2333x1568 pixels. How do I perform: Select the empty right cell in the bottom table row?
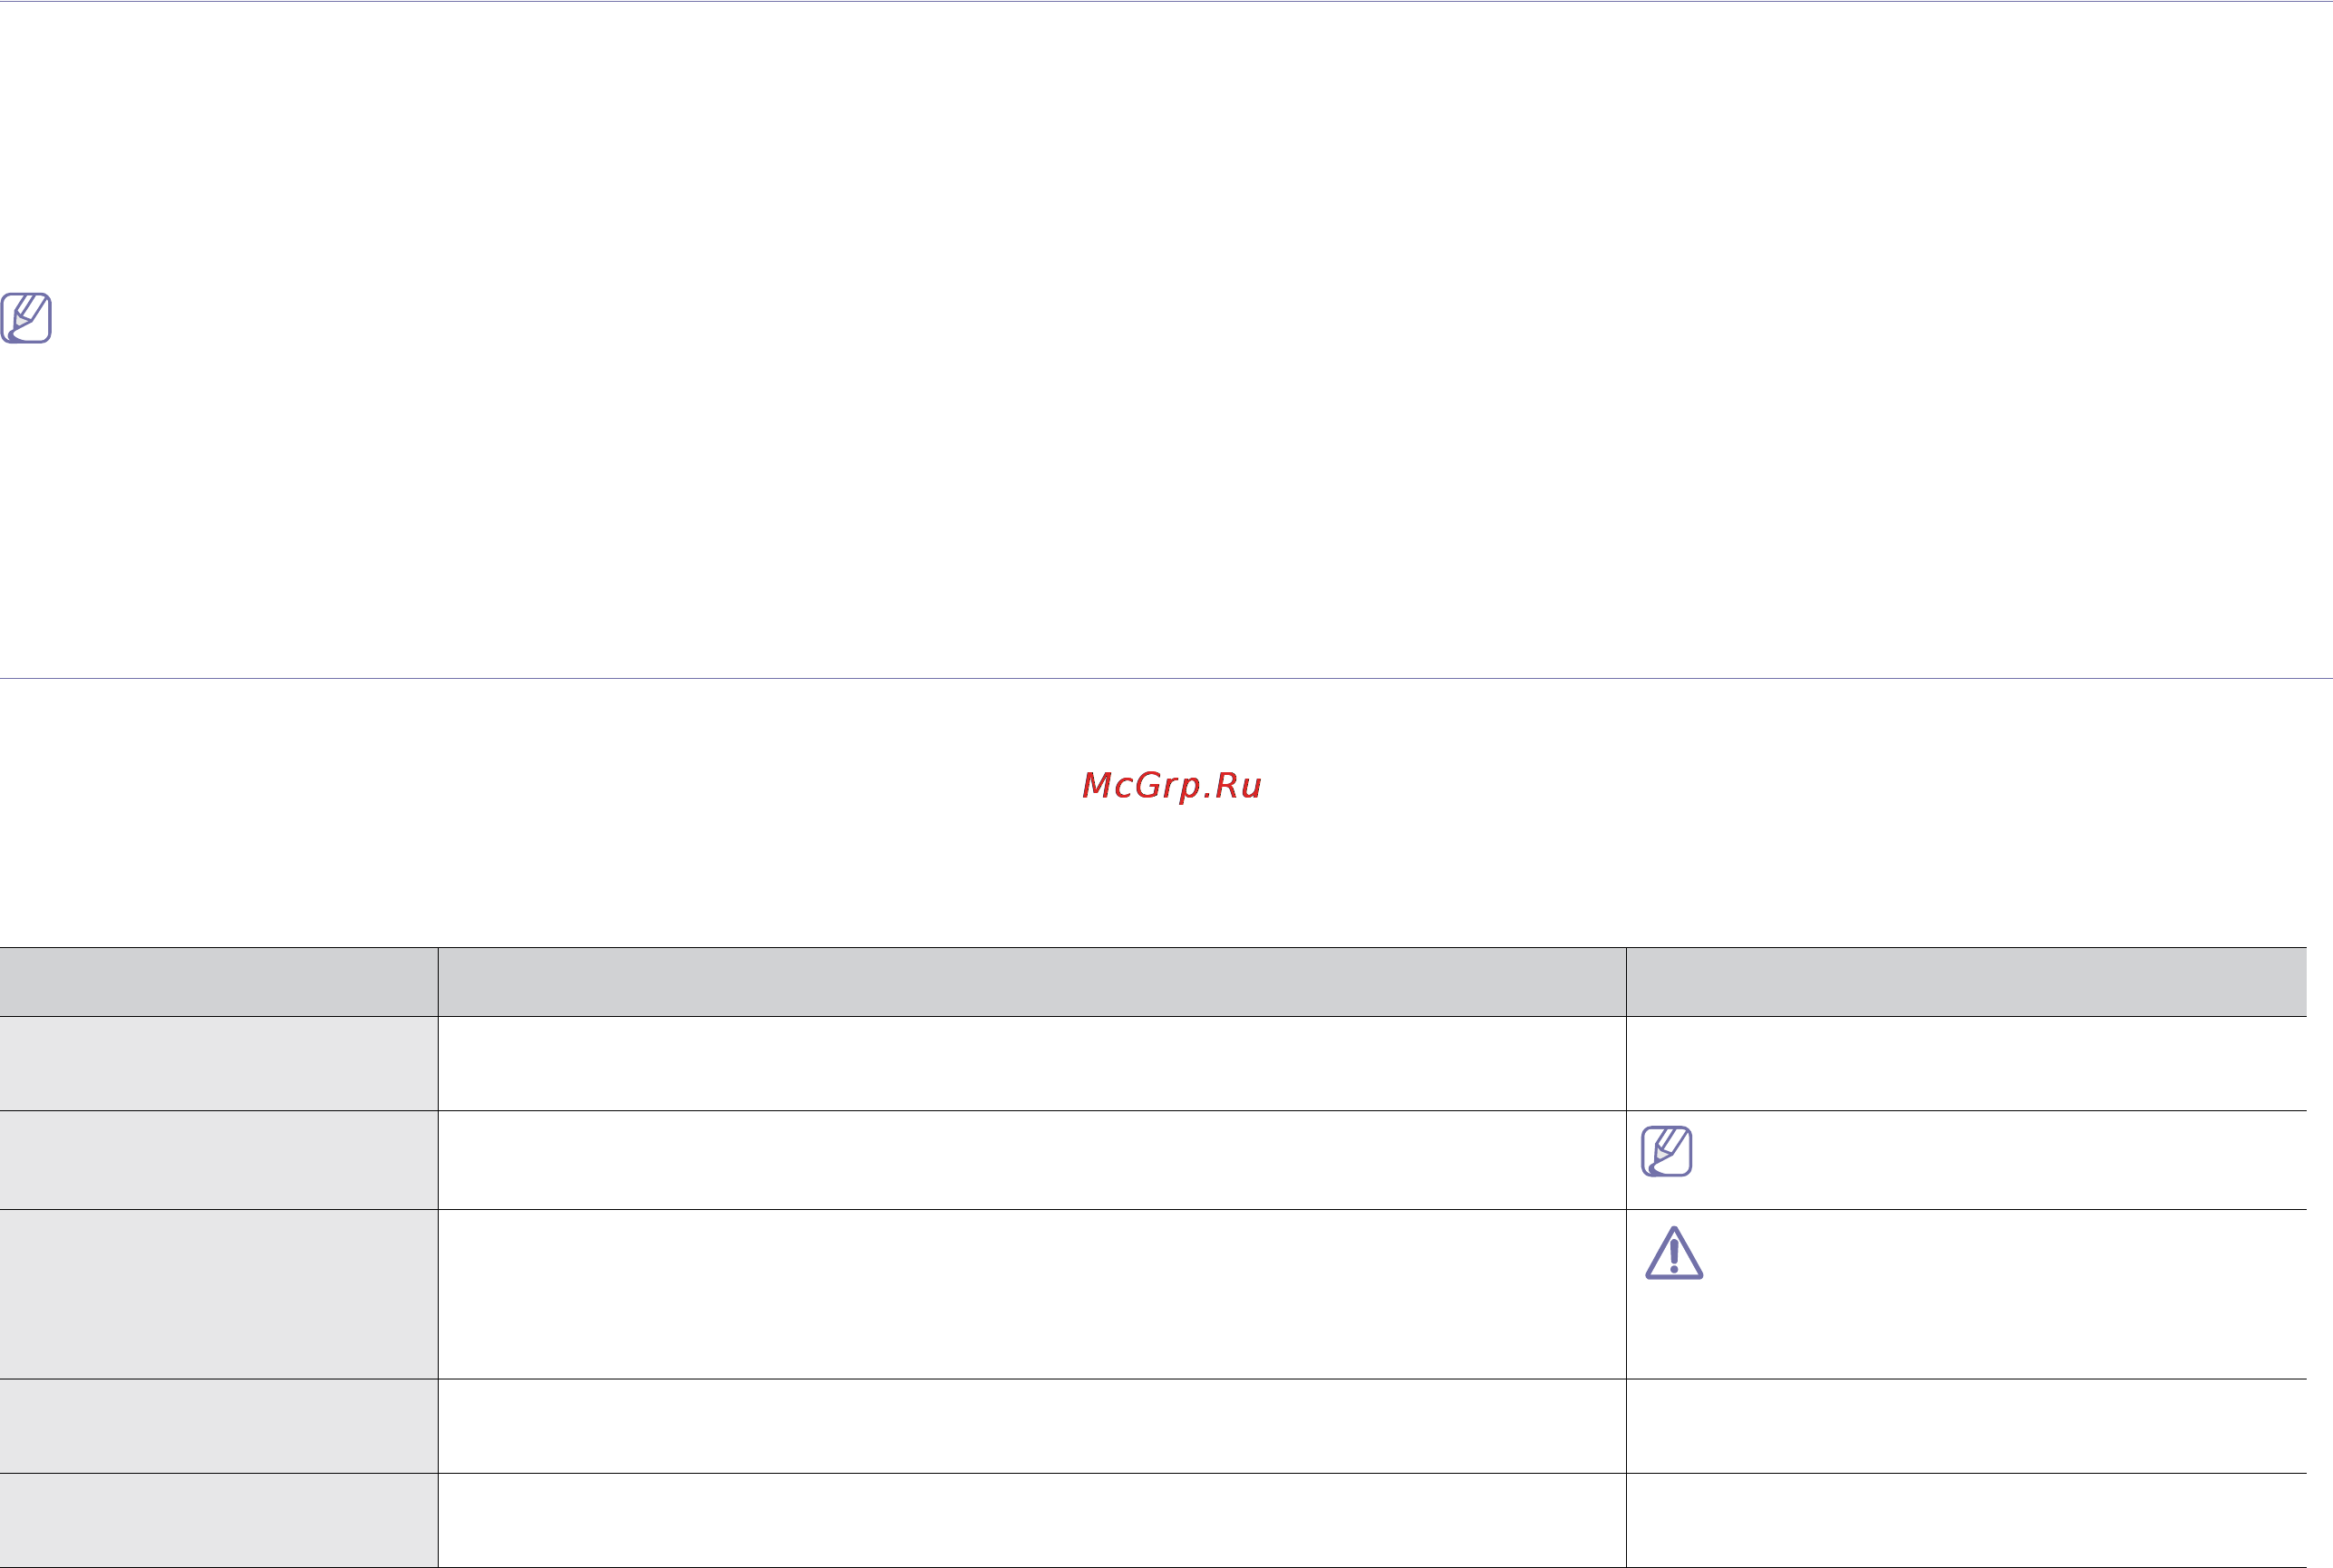[1966, 1520]
